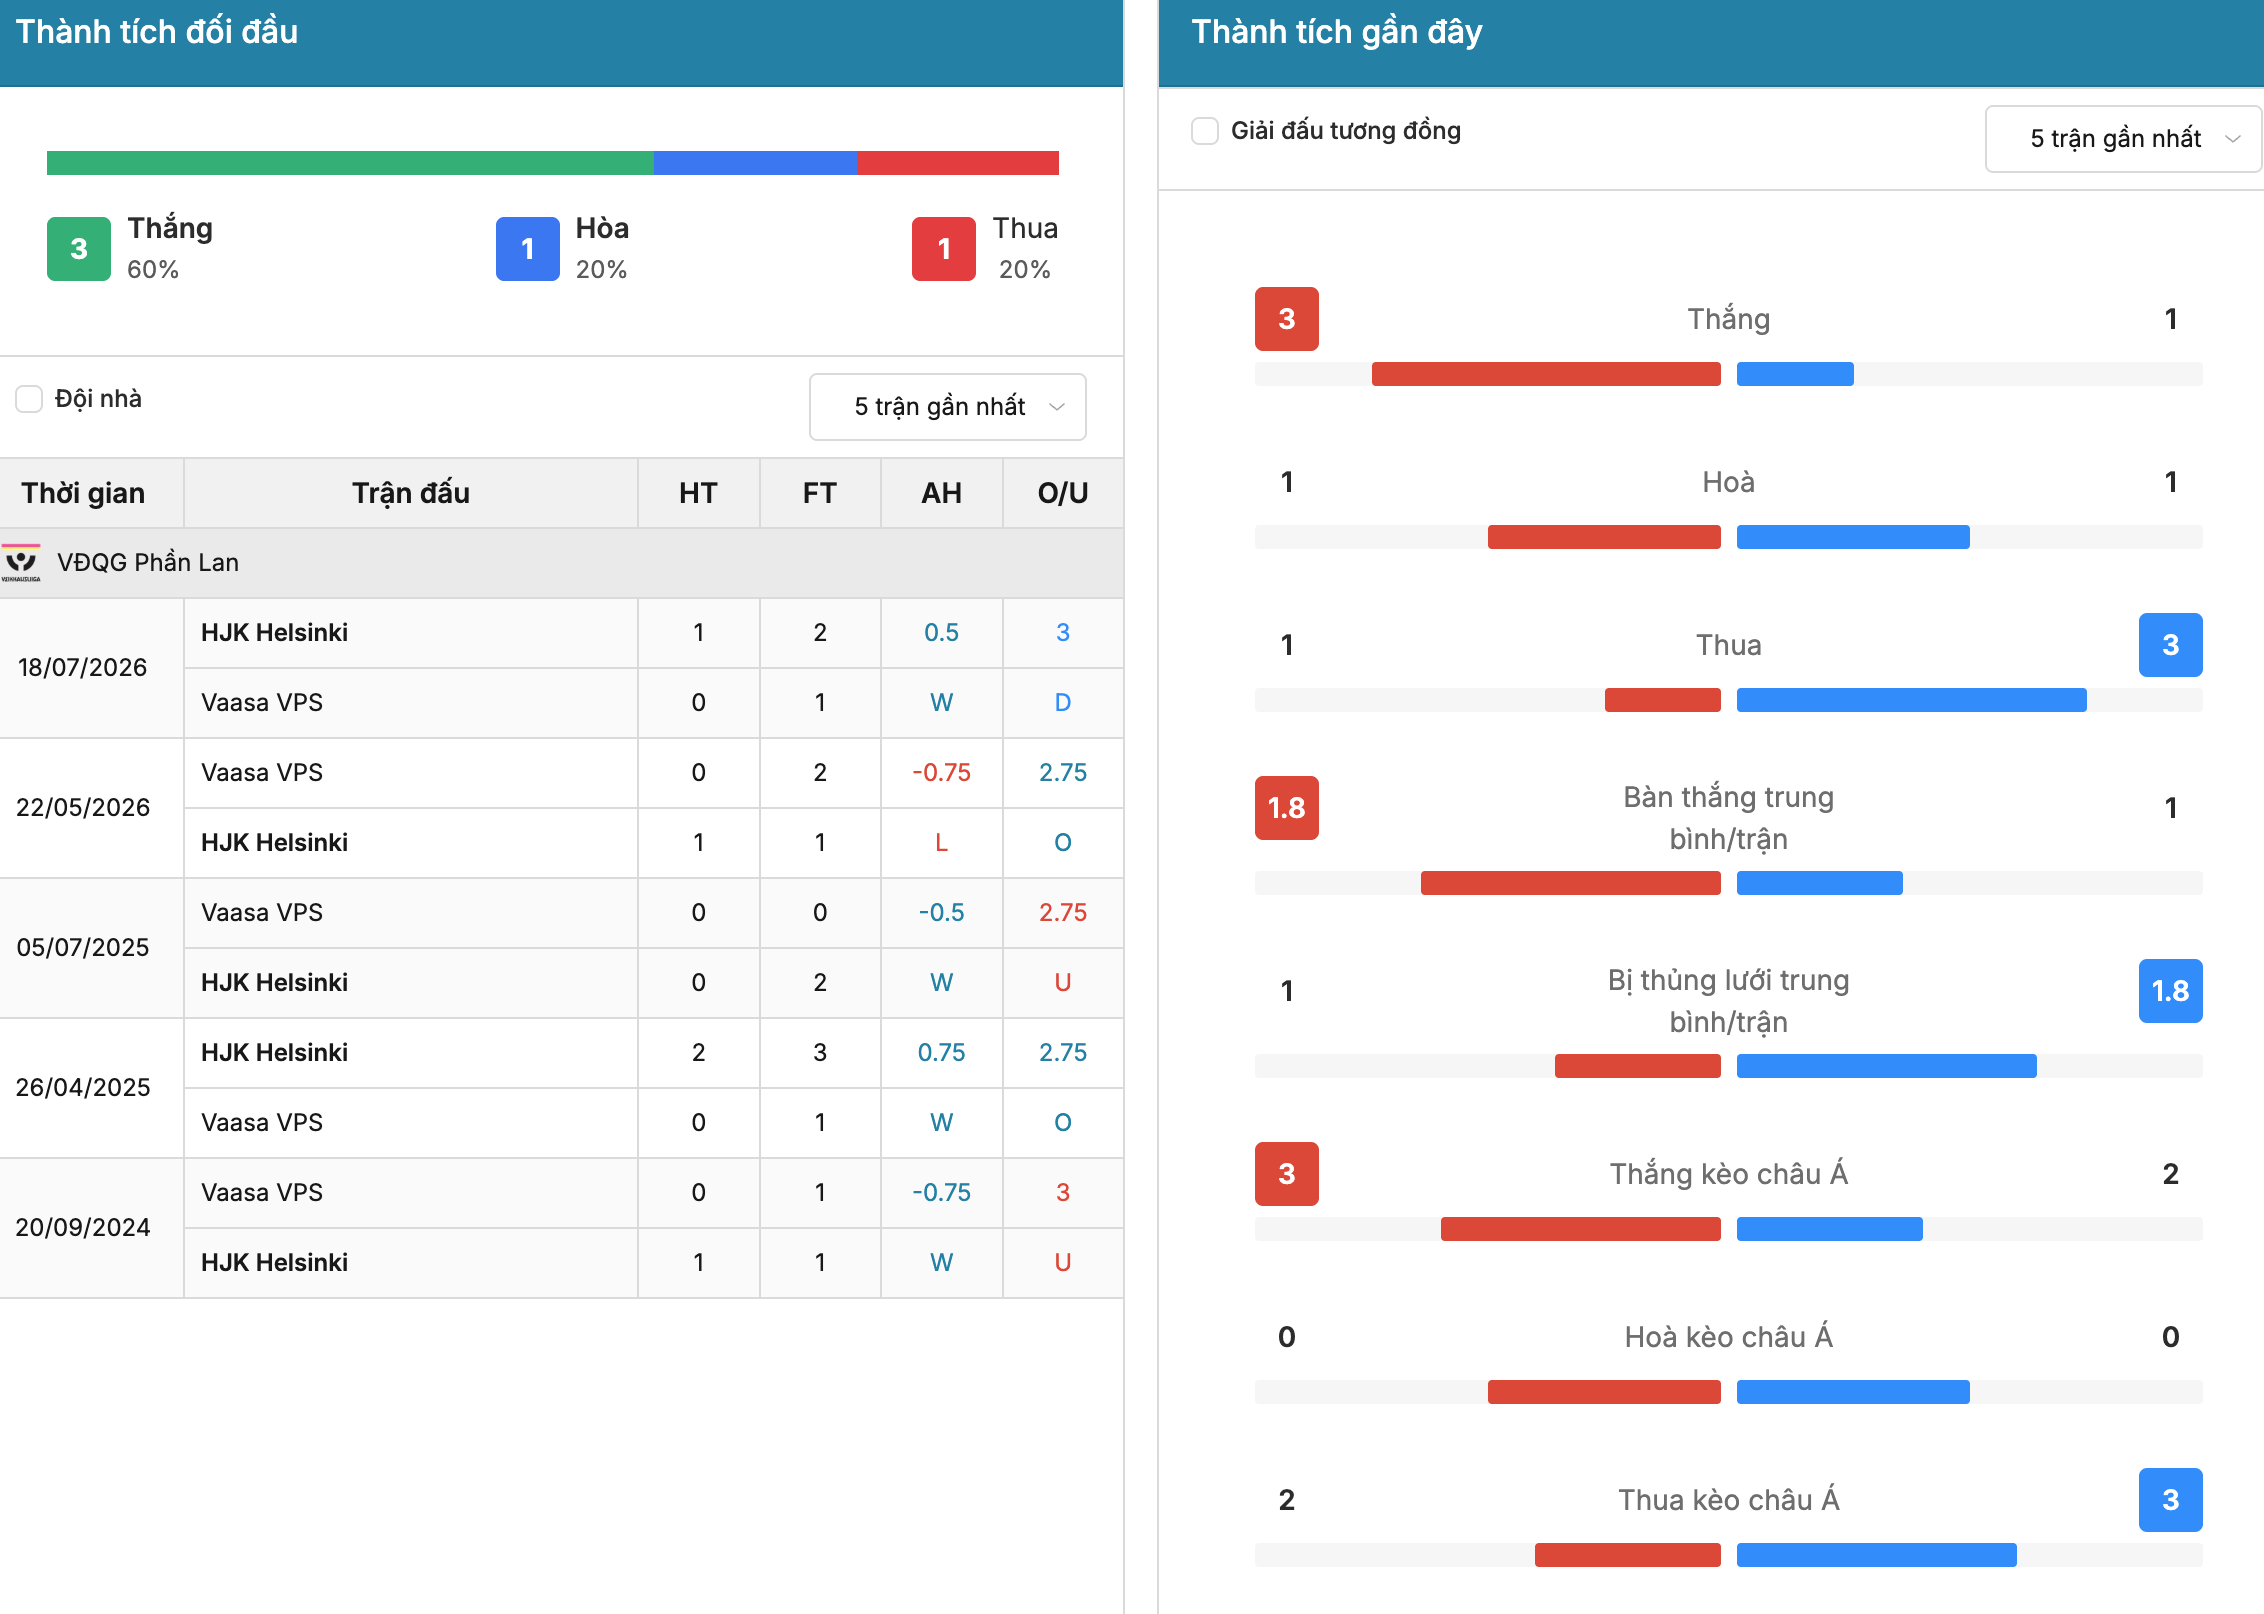The width and height of the screenshot is (2264, 1614).
Task: Click the red Thua badge showing 1
Action: pos(944,249)
